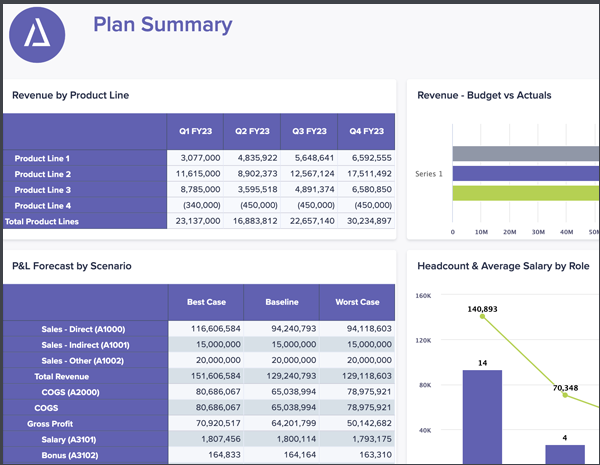The image size is (600, 465).
Task: Click cell value 5,648,641
Action: coord(314,158)
